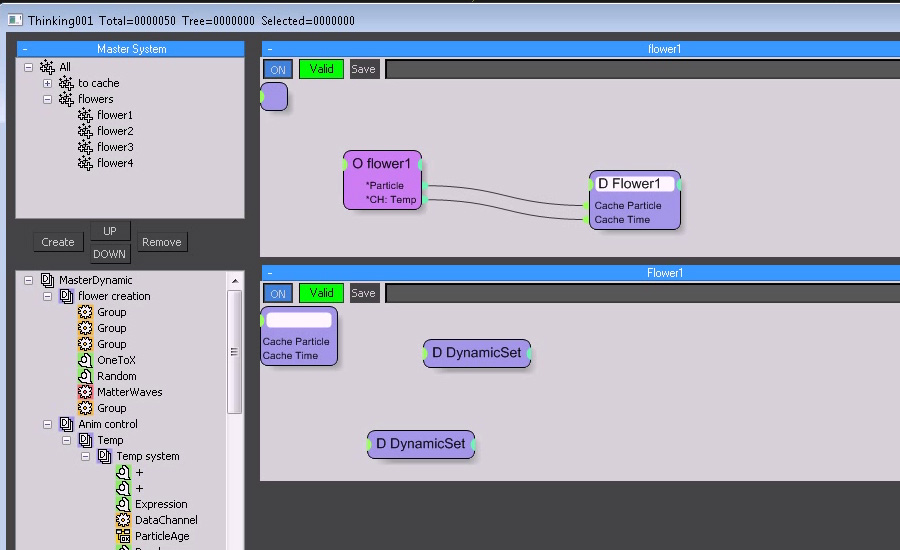Select flower4 in the Master System tree
The image size is (900, 550).
click(115, 164)
